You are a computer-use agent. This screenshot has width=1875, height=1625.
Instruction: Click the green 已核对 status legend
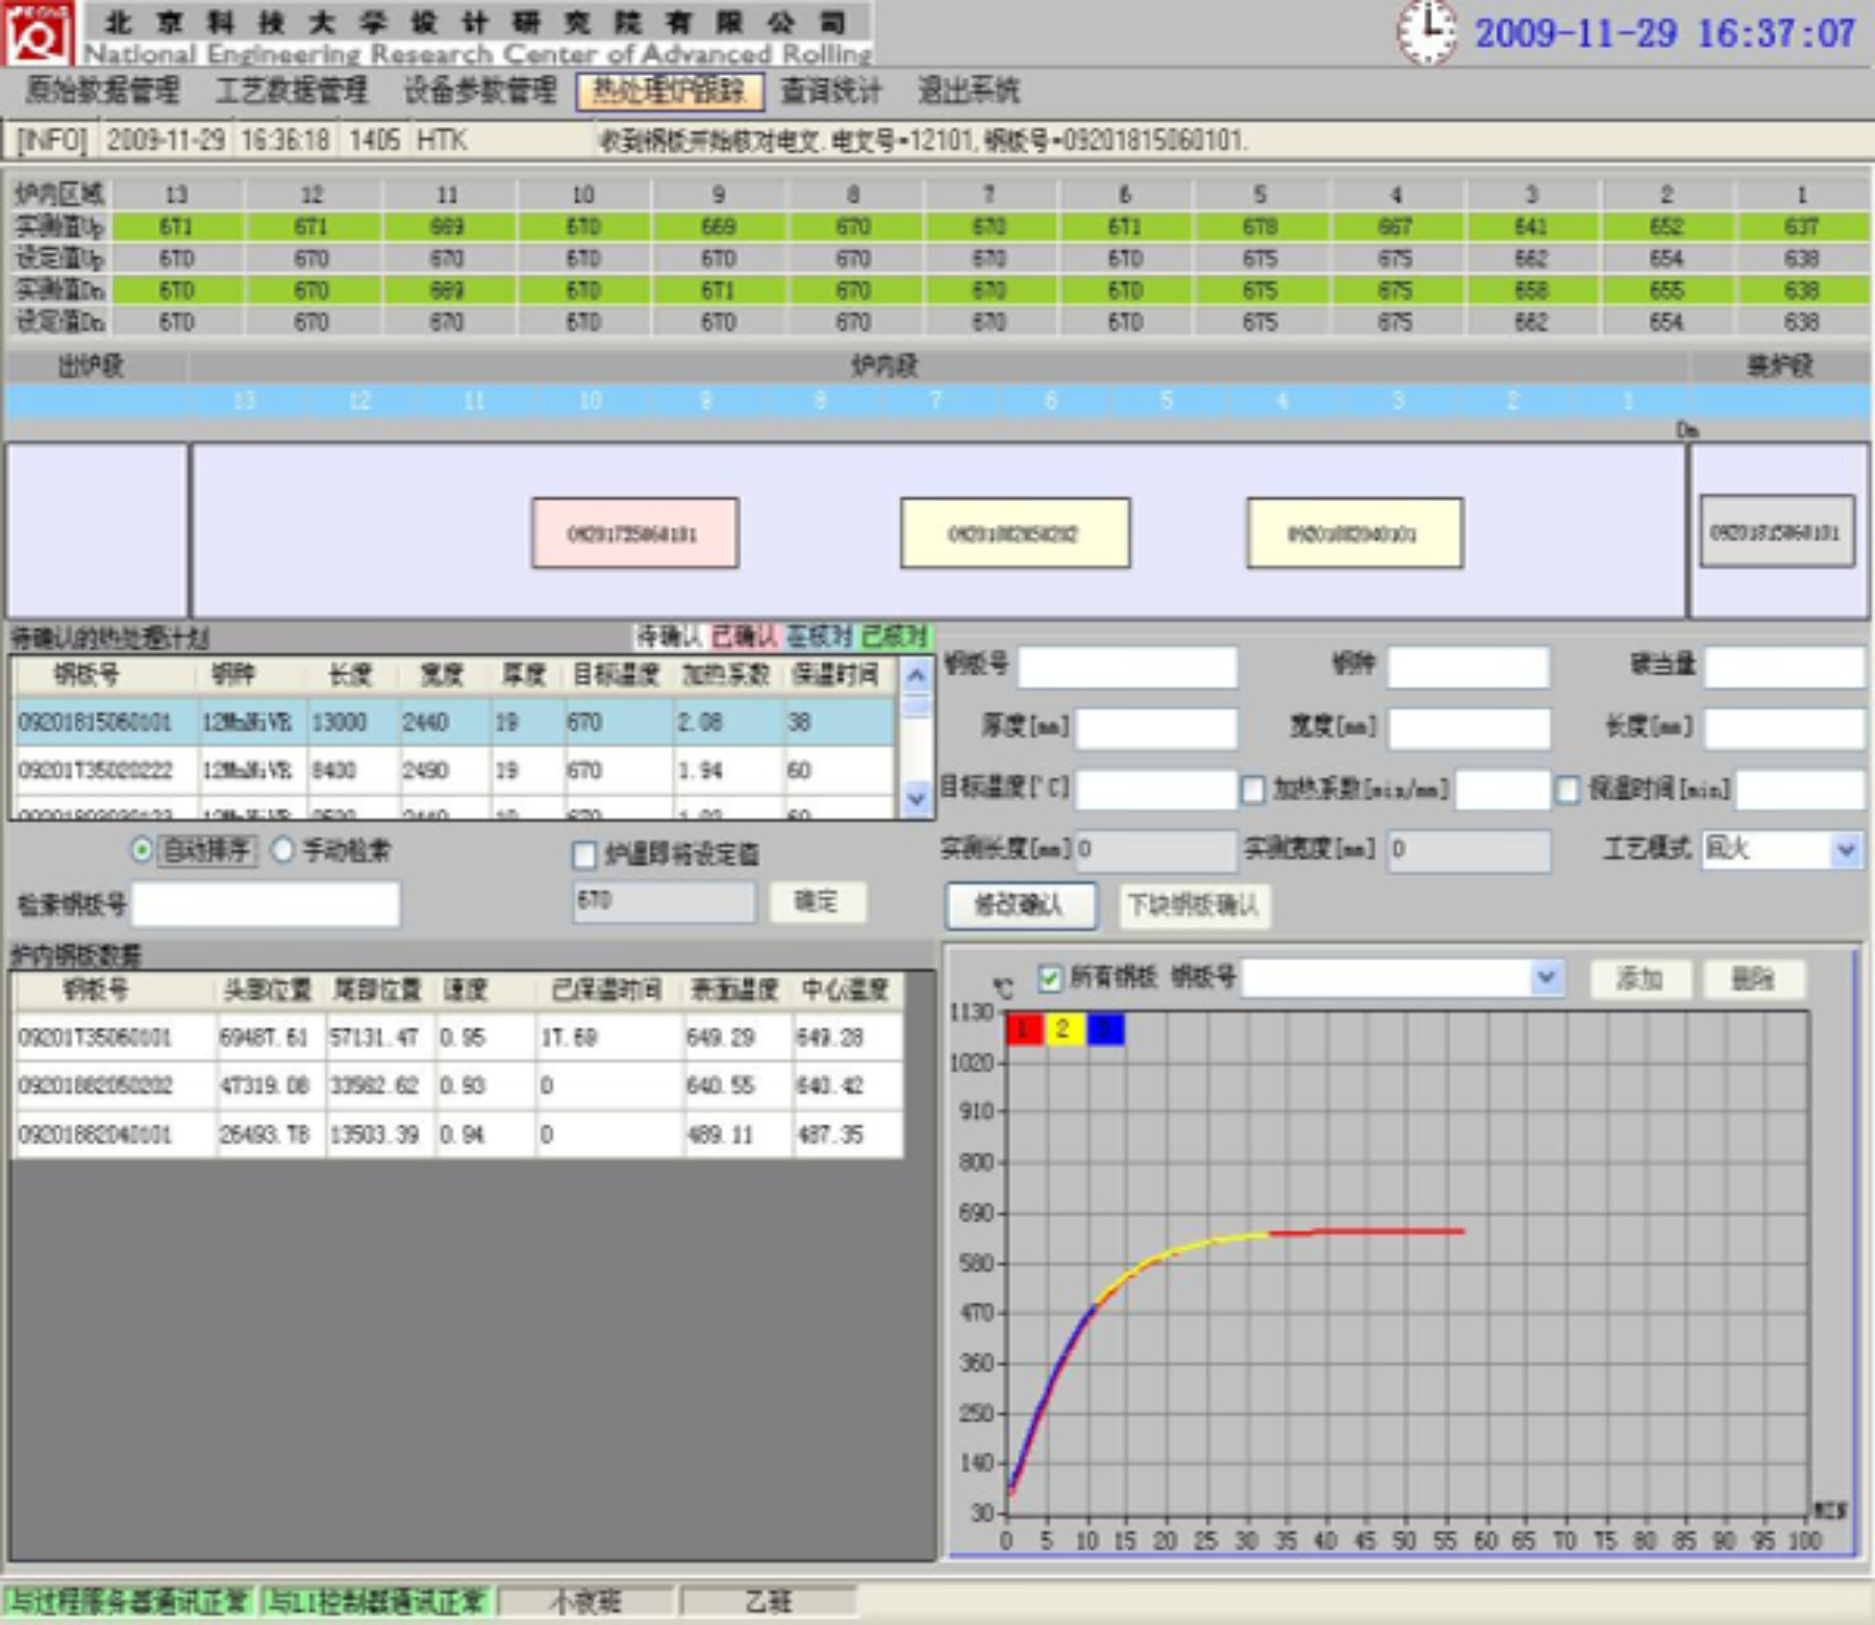[x=894, y=637]
